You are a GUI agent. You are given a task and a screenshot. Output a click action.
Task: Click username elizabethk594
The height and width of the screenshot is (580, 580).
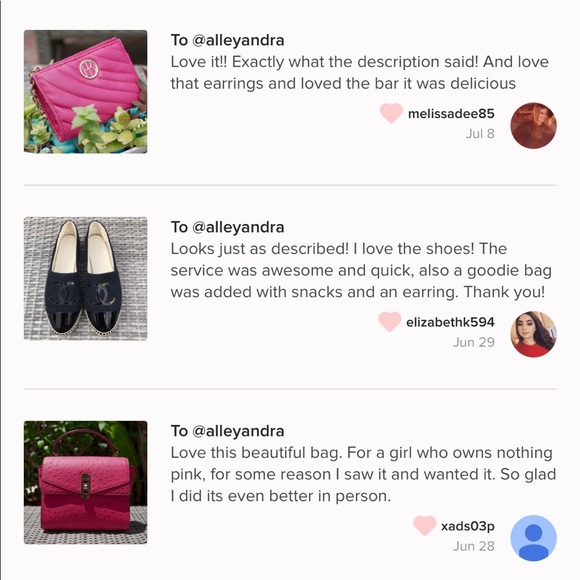[450, 322]
